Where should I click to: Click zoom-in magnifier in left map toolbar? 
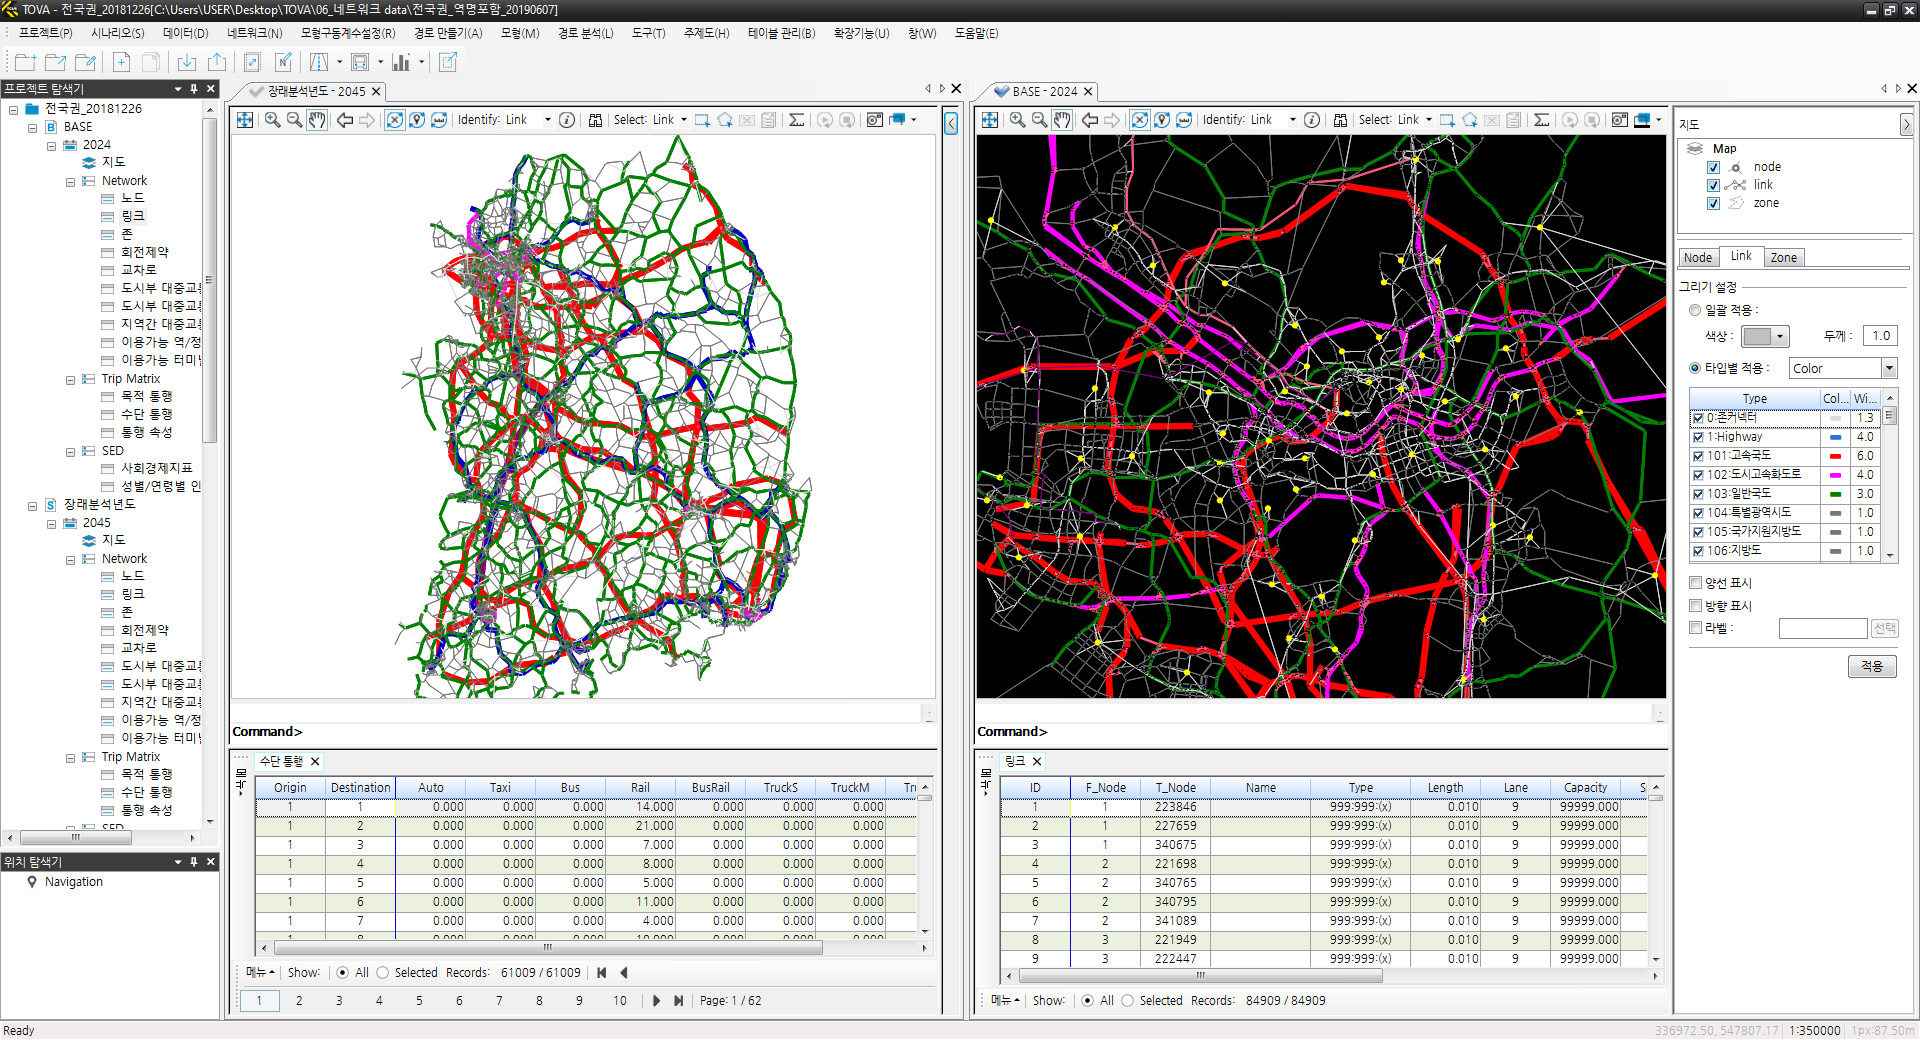pos(272,120)
